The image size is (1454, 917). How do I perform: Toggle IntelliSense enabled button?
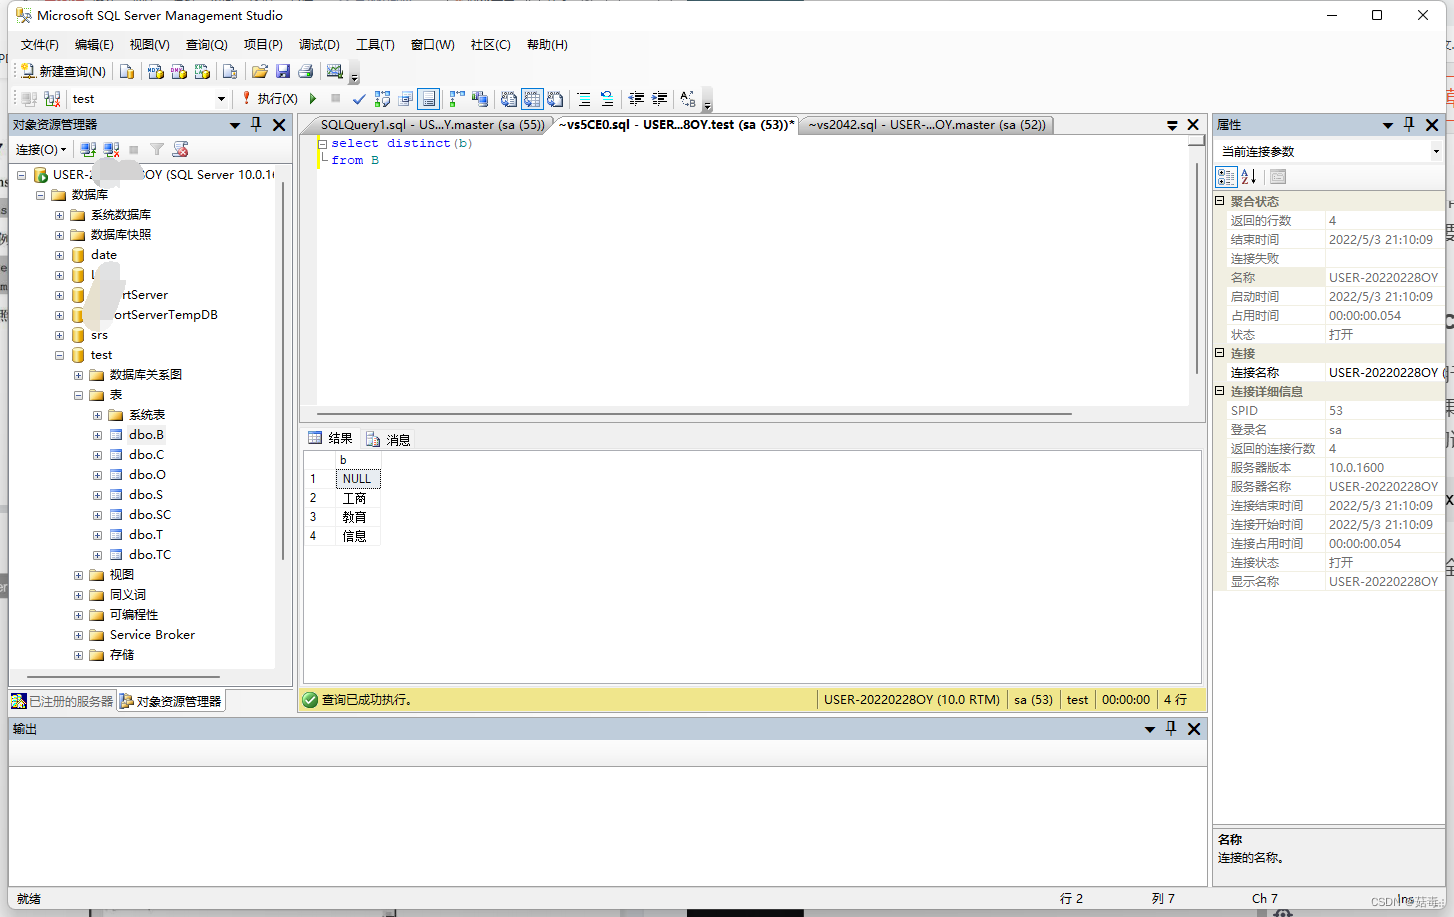point(428,99)
